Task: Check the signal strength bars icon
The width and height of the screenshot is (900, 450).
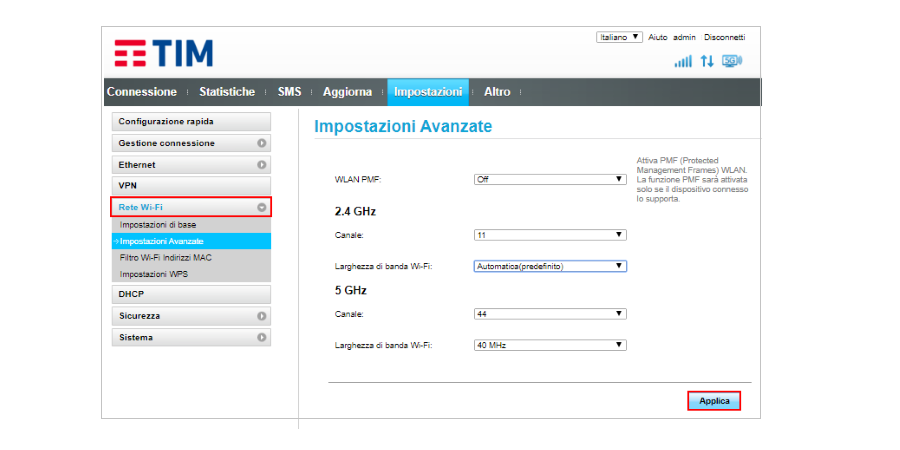Action: click(x=683, y=61)
